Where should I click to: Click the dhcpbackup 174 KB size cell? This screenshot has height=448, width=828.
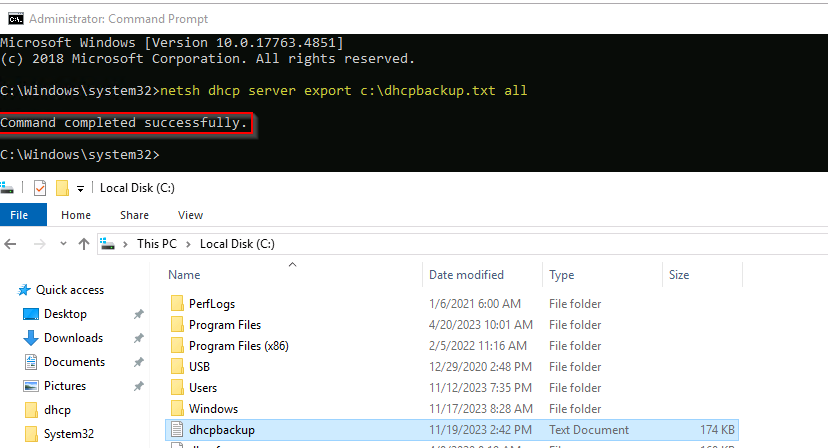point(717,430)
